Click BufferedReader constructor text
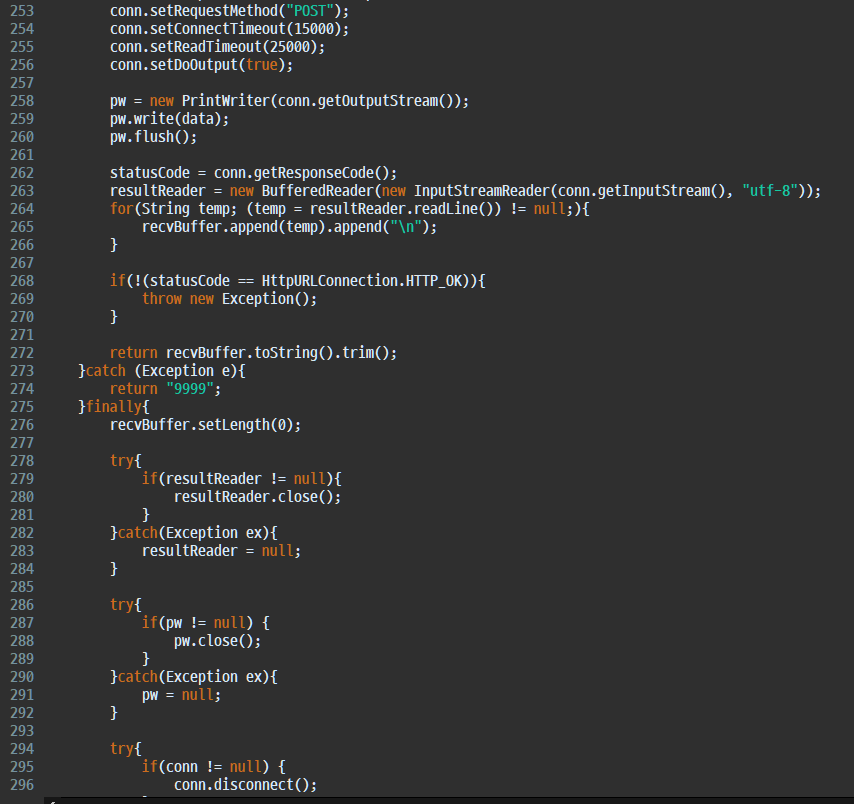This screenshot has height=804, width=854. [x=318, y=191]
